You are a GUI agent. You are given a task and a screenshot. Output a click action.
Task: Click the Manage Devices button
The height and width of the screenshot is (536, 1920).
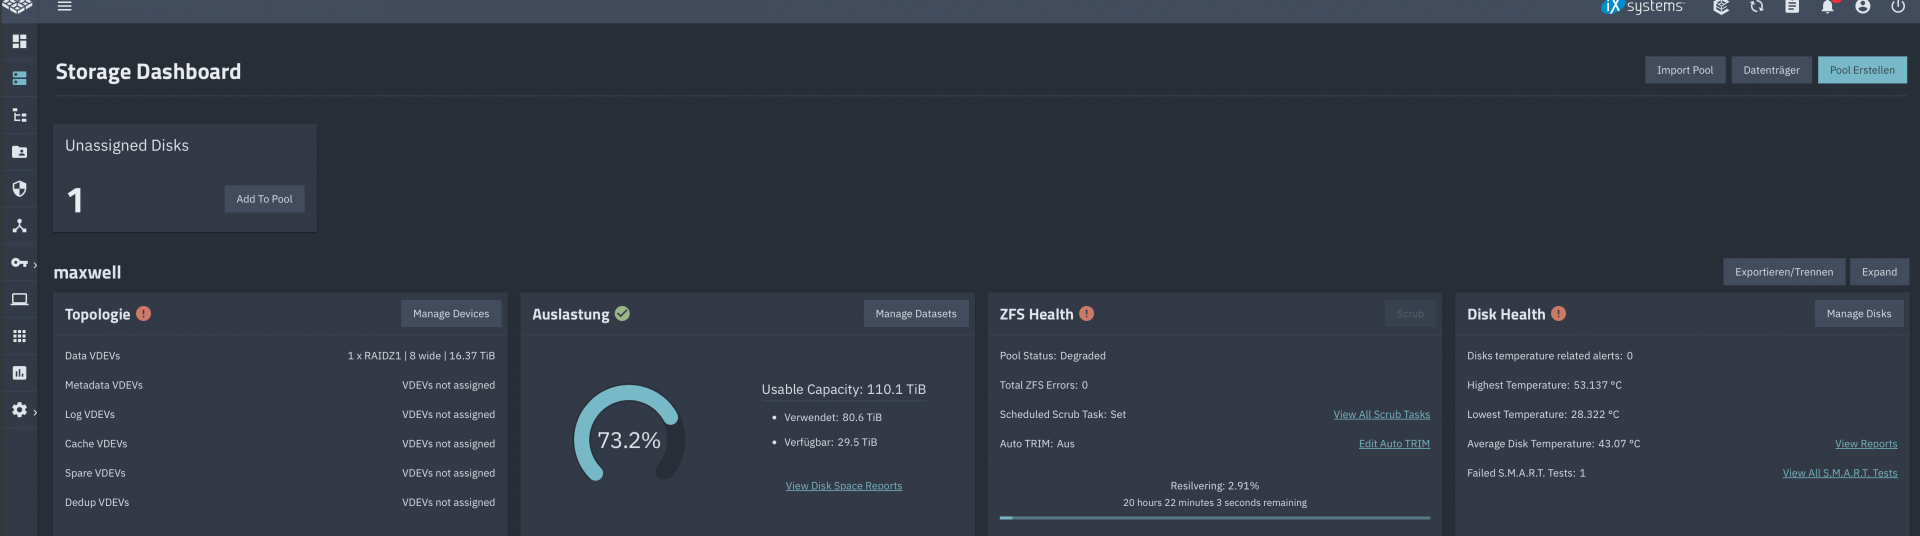coord(451,314)
